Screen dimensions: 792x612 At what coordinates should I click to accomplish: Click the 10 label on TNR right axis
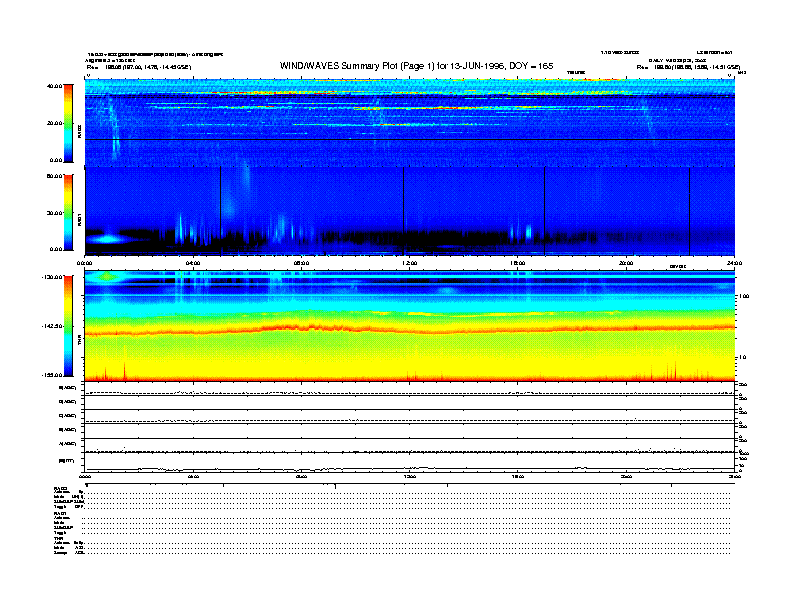(x=742, y=357)
